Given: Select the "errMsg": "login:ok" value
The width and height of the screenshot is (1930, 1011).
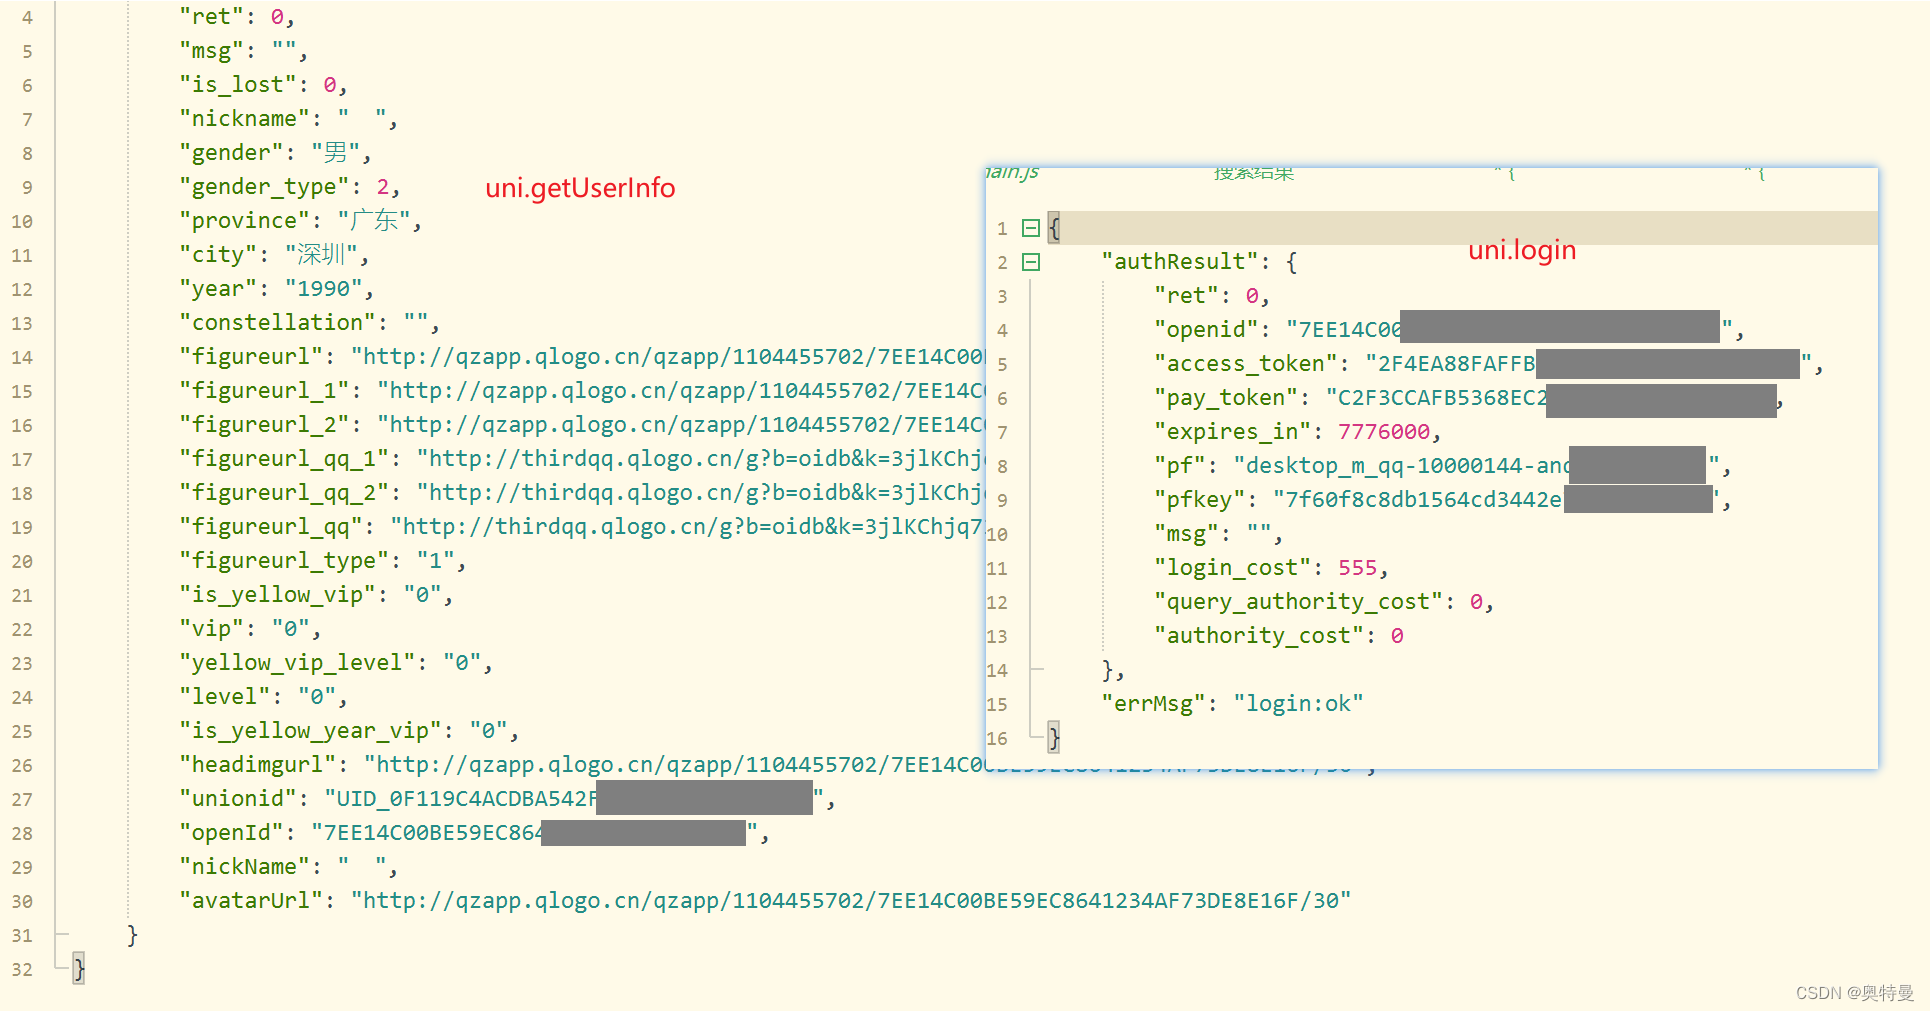Looking at the screenshot, I should point(1298,704).
